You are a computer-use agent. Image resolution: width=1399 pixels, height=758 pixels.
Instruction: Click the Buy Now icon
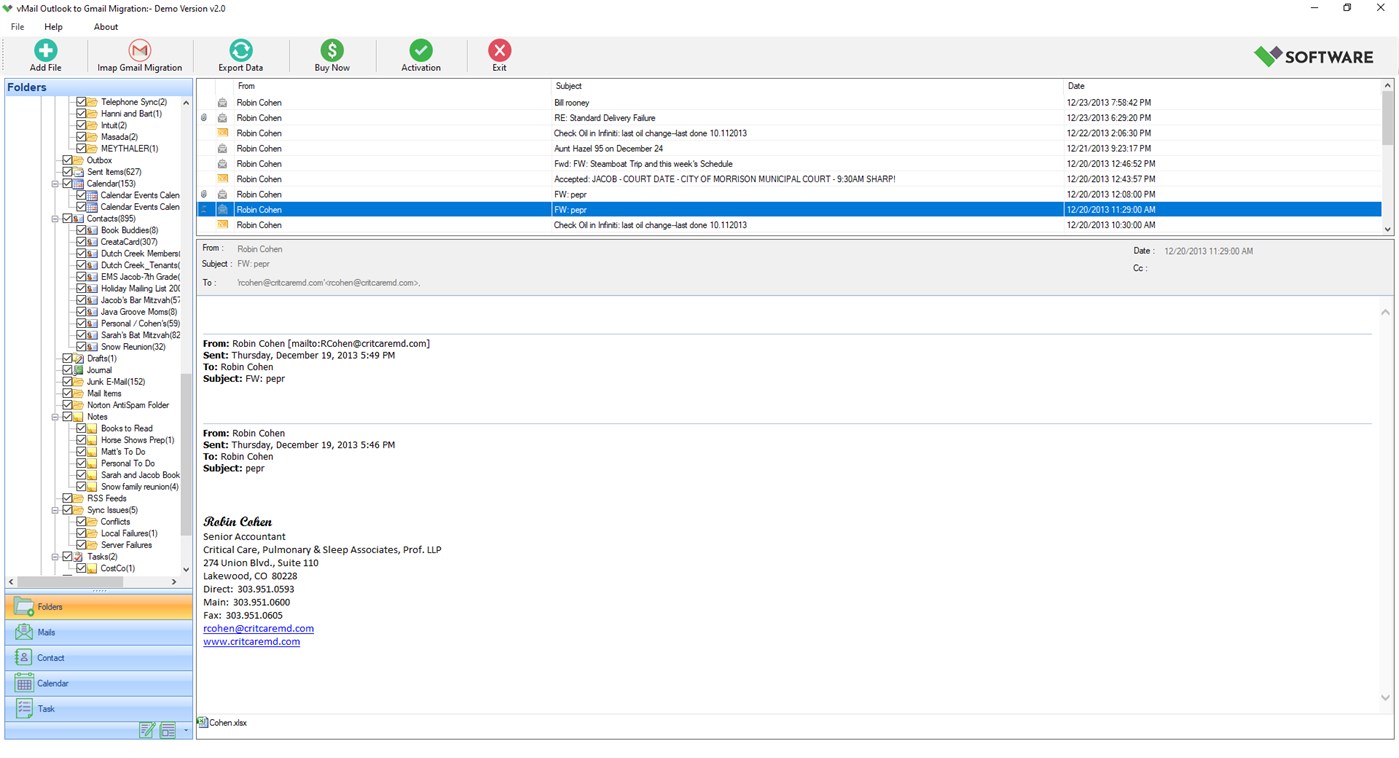click(x=331, y=55)
